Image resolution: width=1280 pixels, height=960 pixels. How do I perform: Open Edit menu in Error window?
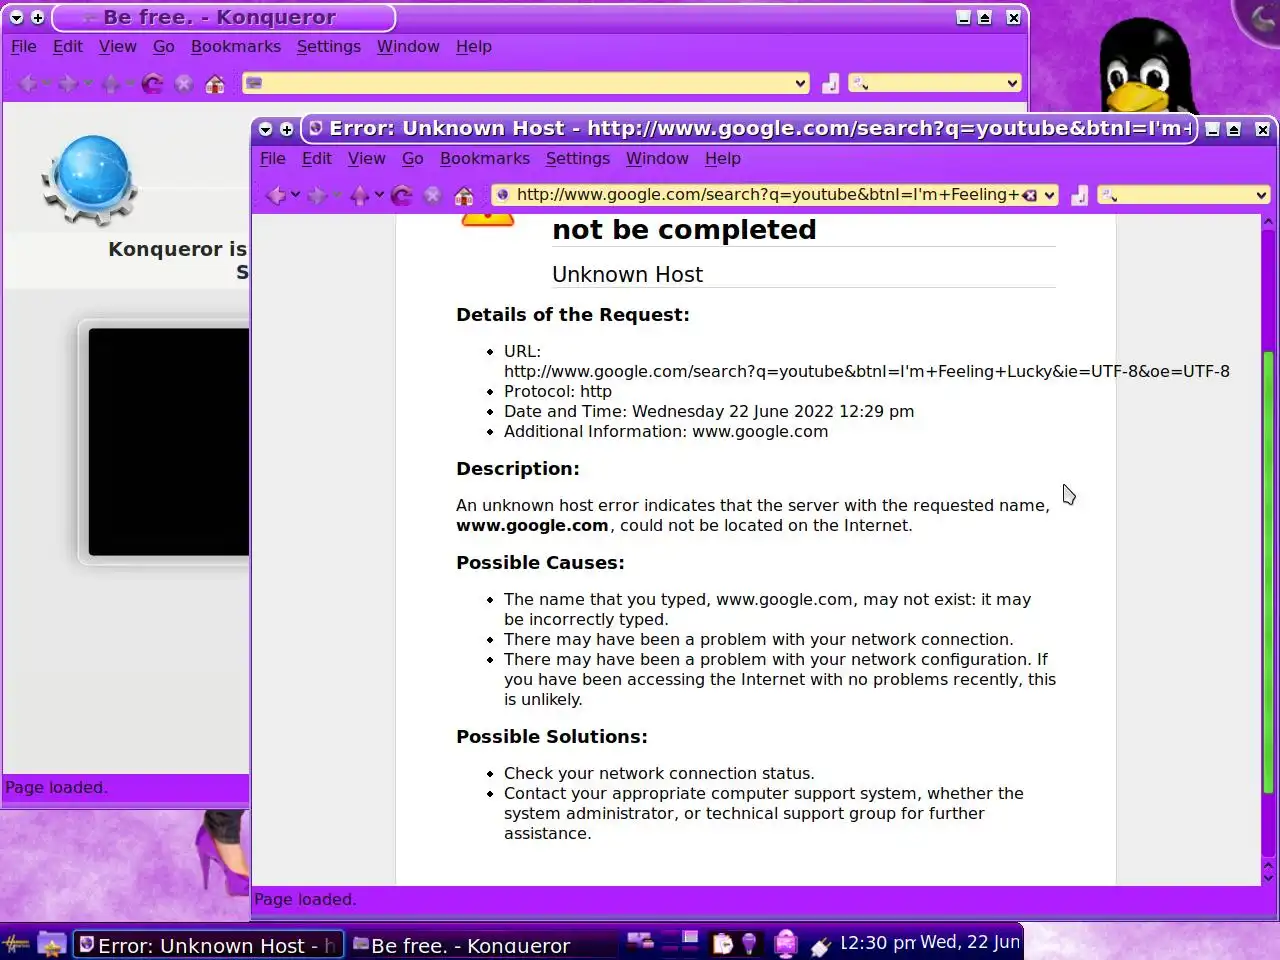point(316,158)
